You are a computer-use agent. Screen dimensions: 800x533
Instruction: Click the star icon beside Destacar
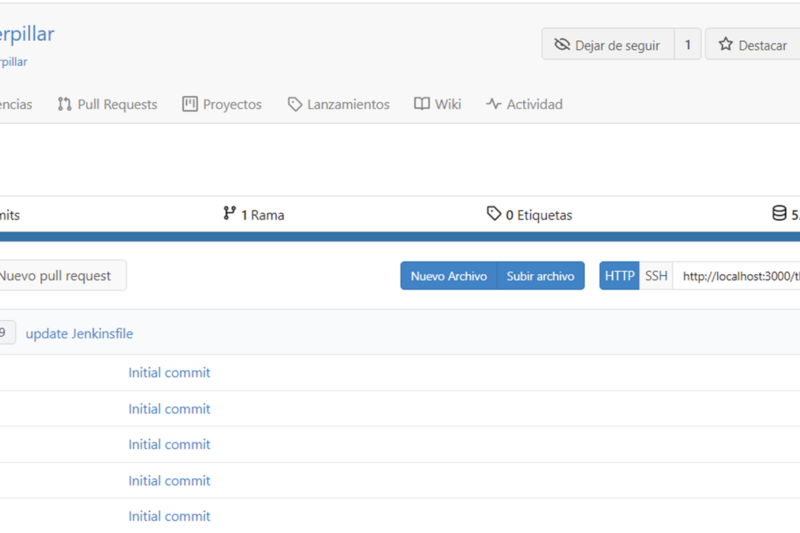pyautogui.click(x=726, y=44)
